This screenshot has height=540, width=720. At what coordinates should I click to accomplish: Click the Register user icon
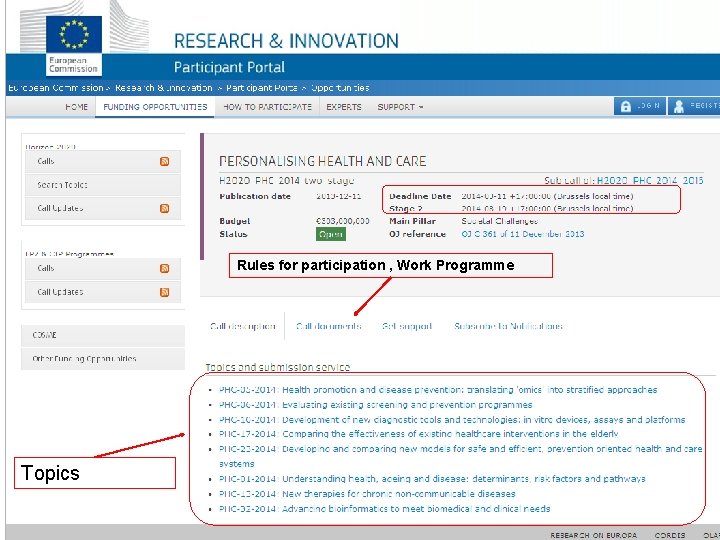679,107
